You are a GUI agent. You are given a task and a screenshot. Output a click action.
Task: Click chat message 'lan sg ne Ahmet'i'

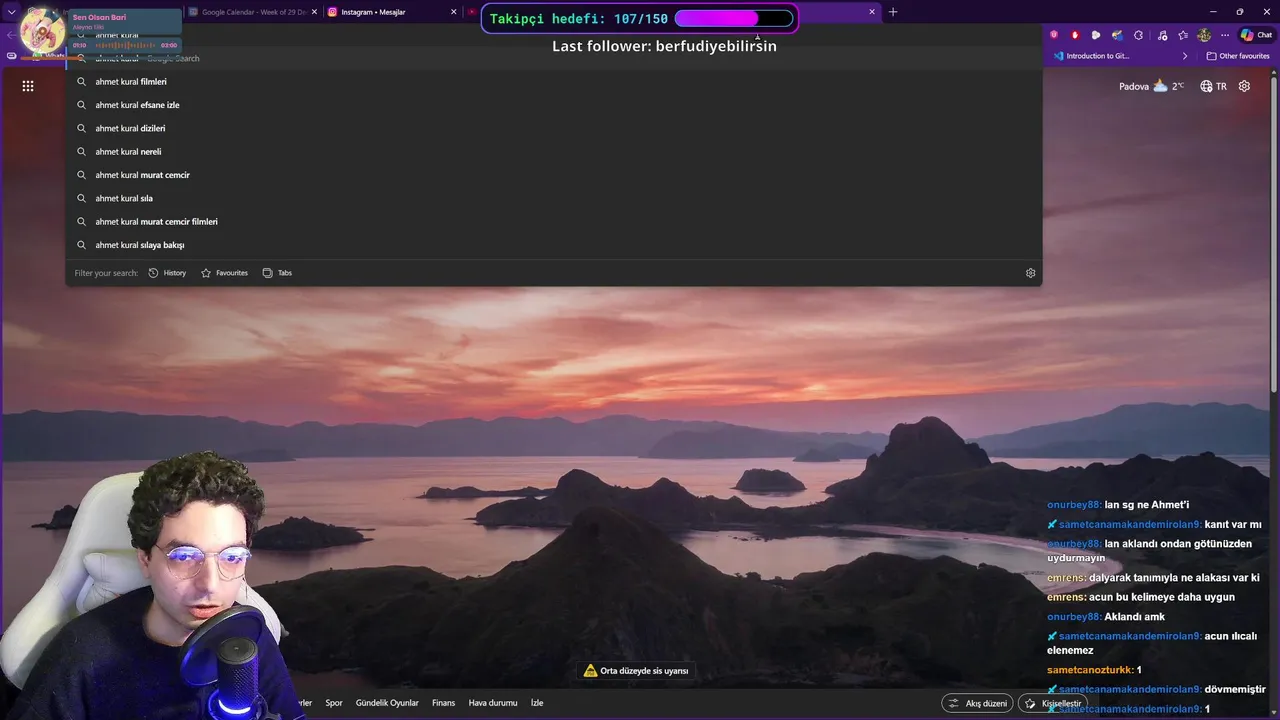coord(1146,505)
